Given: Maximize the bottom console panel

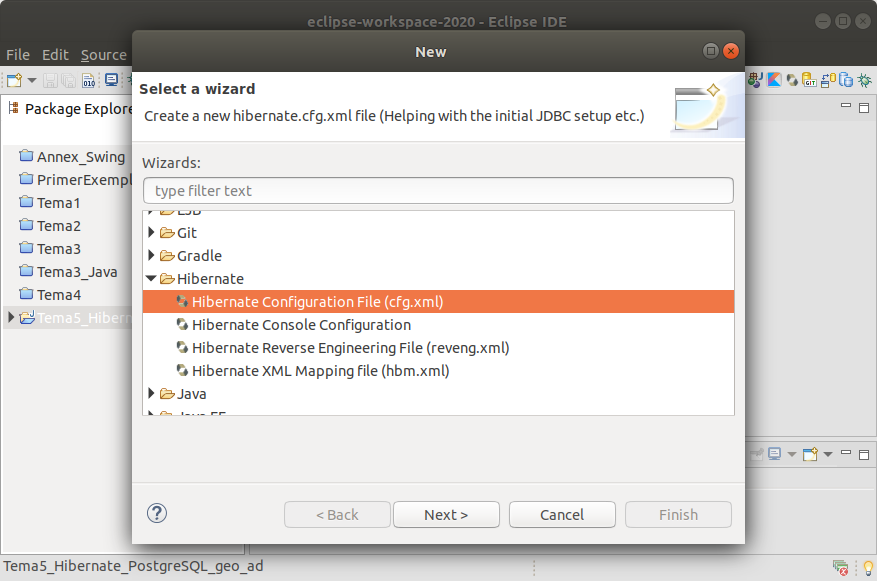Looking at the screenshot, I should (864, 455).
